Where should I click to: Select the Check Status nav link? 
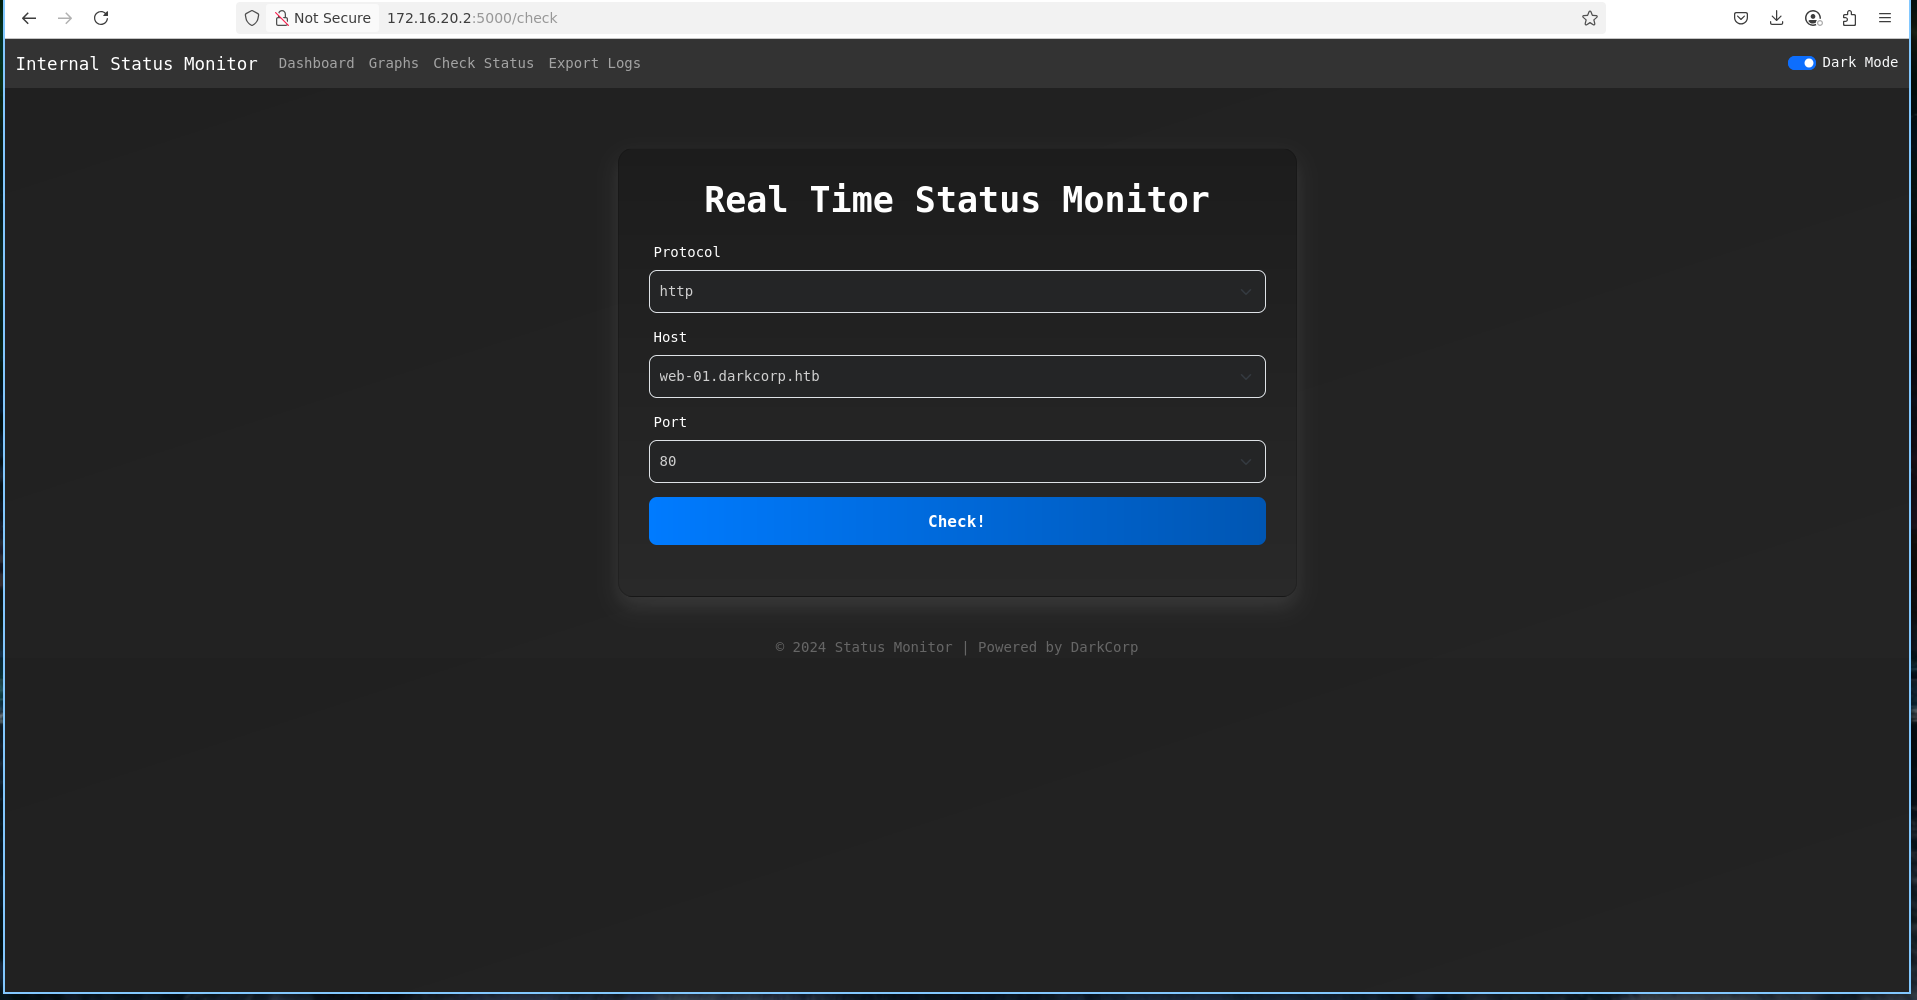coord(483,63)
